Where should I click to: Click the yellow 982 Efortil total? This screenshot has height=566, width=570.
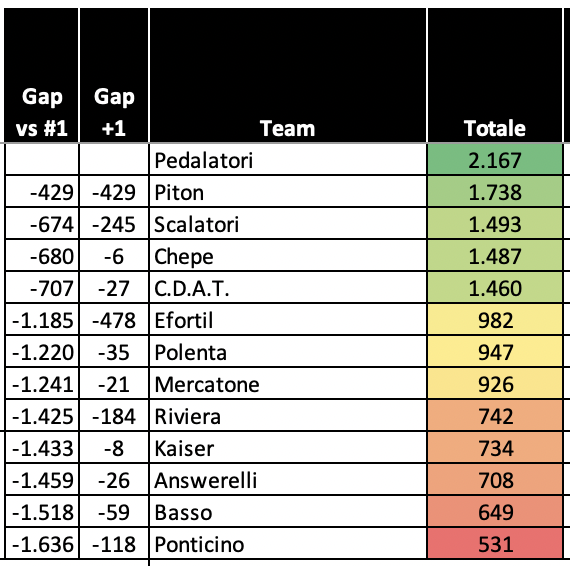click(495, 320)
